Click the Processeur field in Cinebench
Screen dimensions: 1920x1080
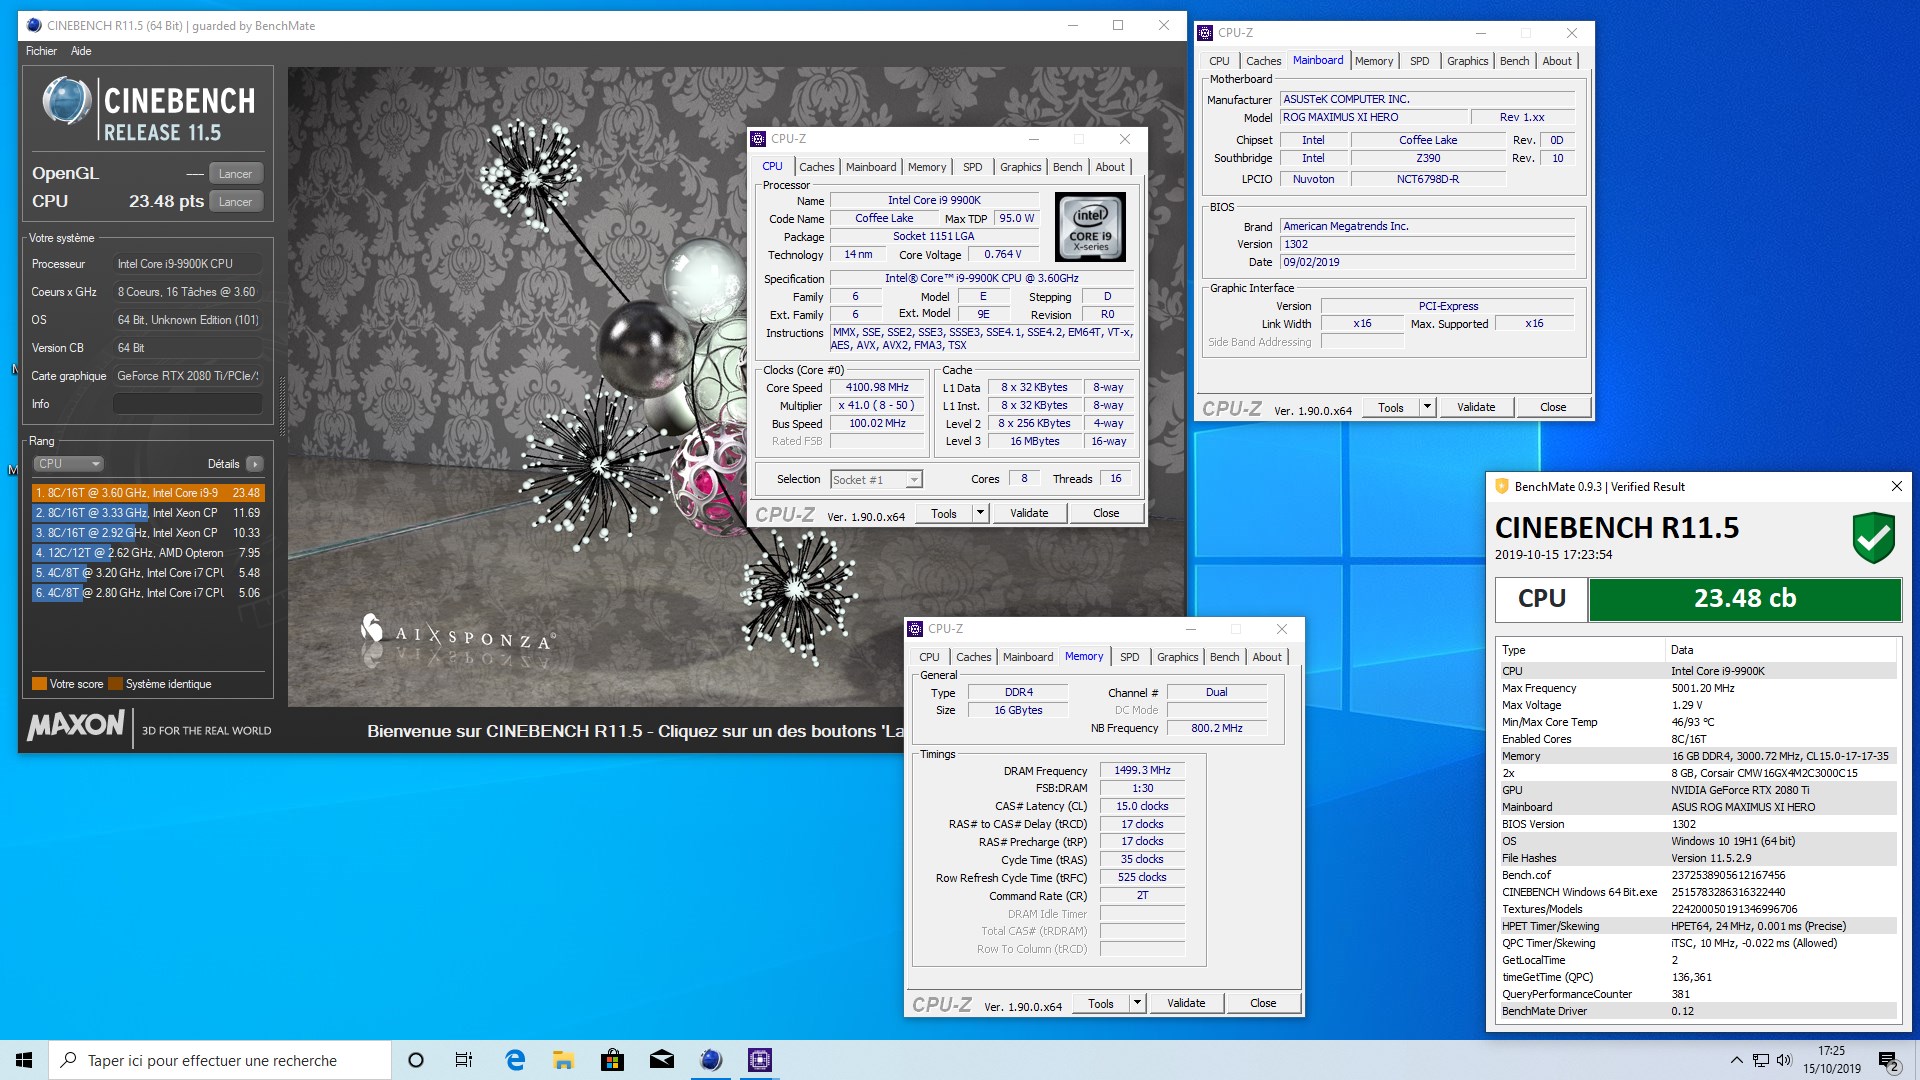(188, 264)
